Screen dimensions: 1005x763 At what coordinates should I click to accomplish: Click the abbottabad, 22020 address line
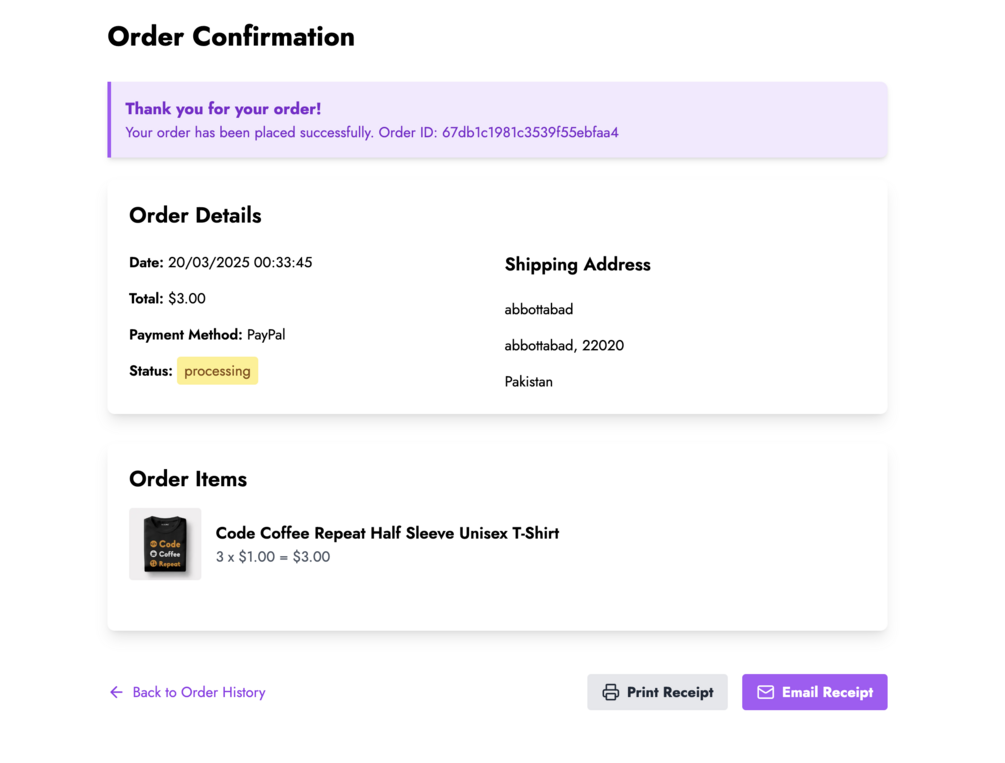click(x=564, y=346)
